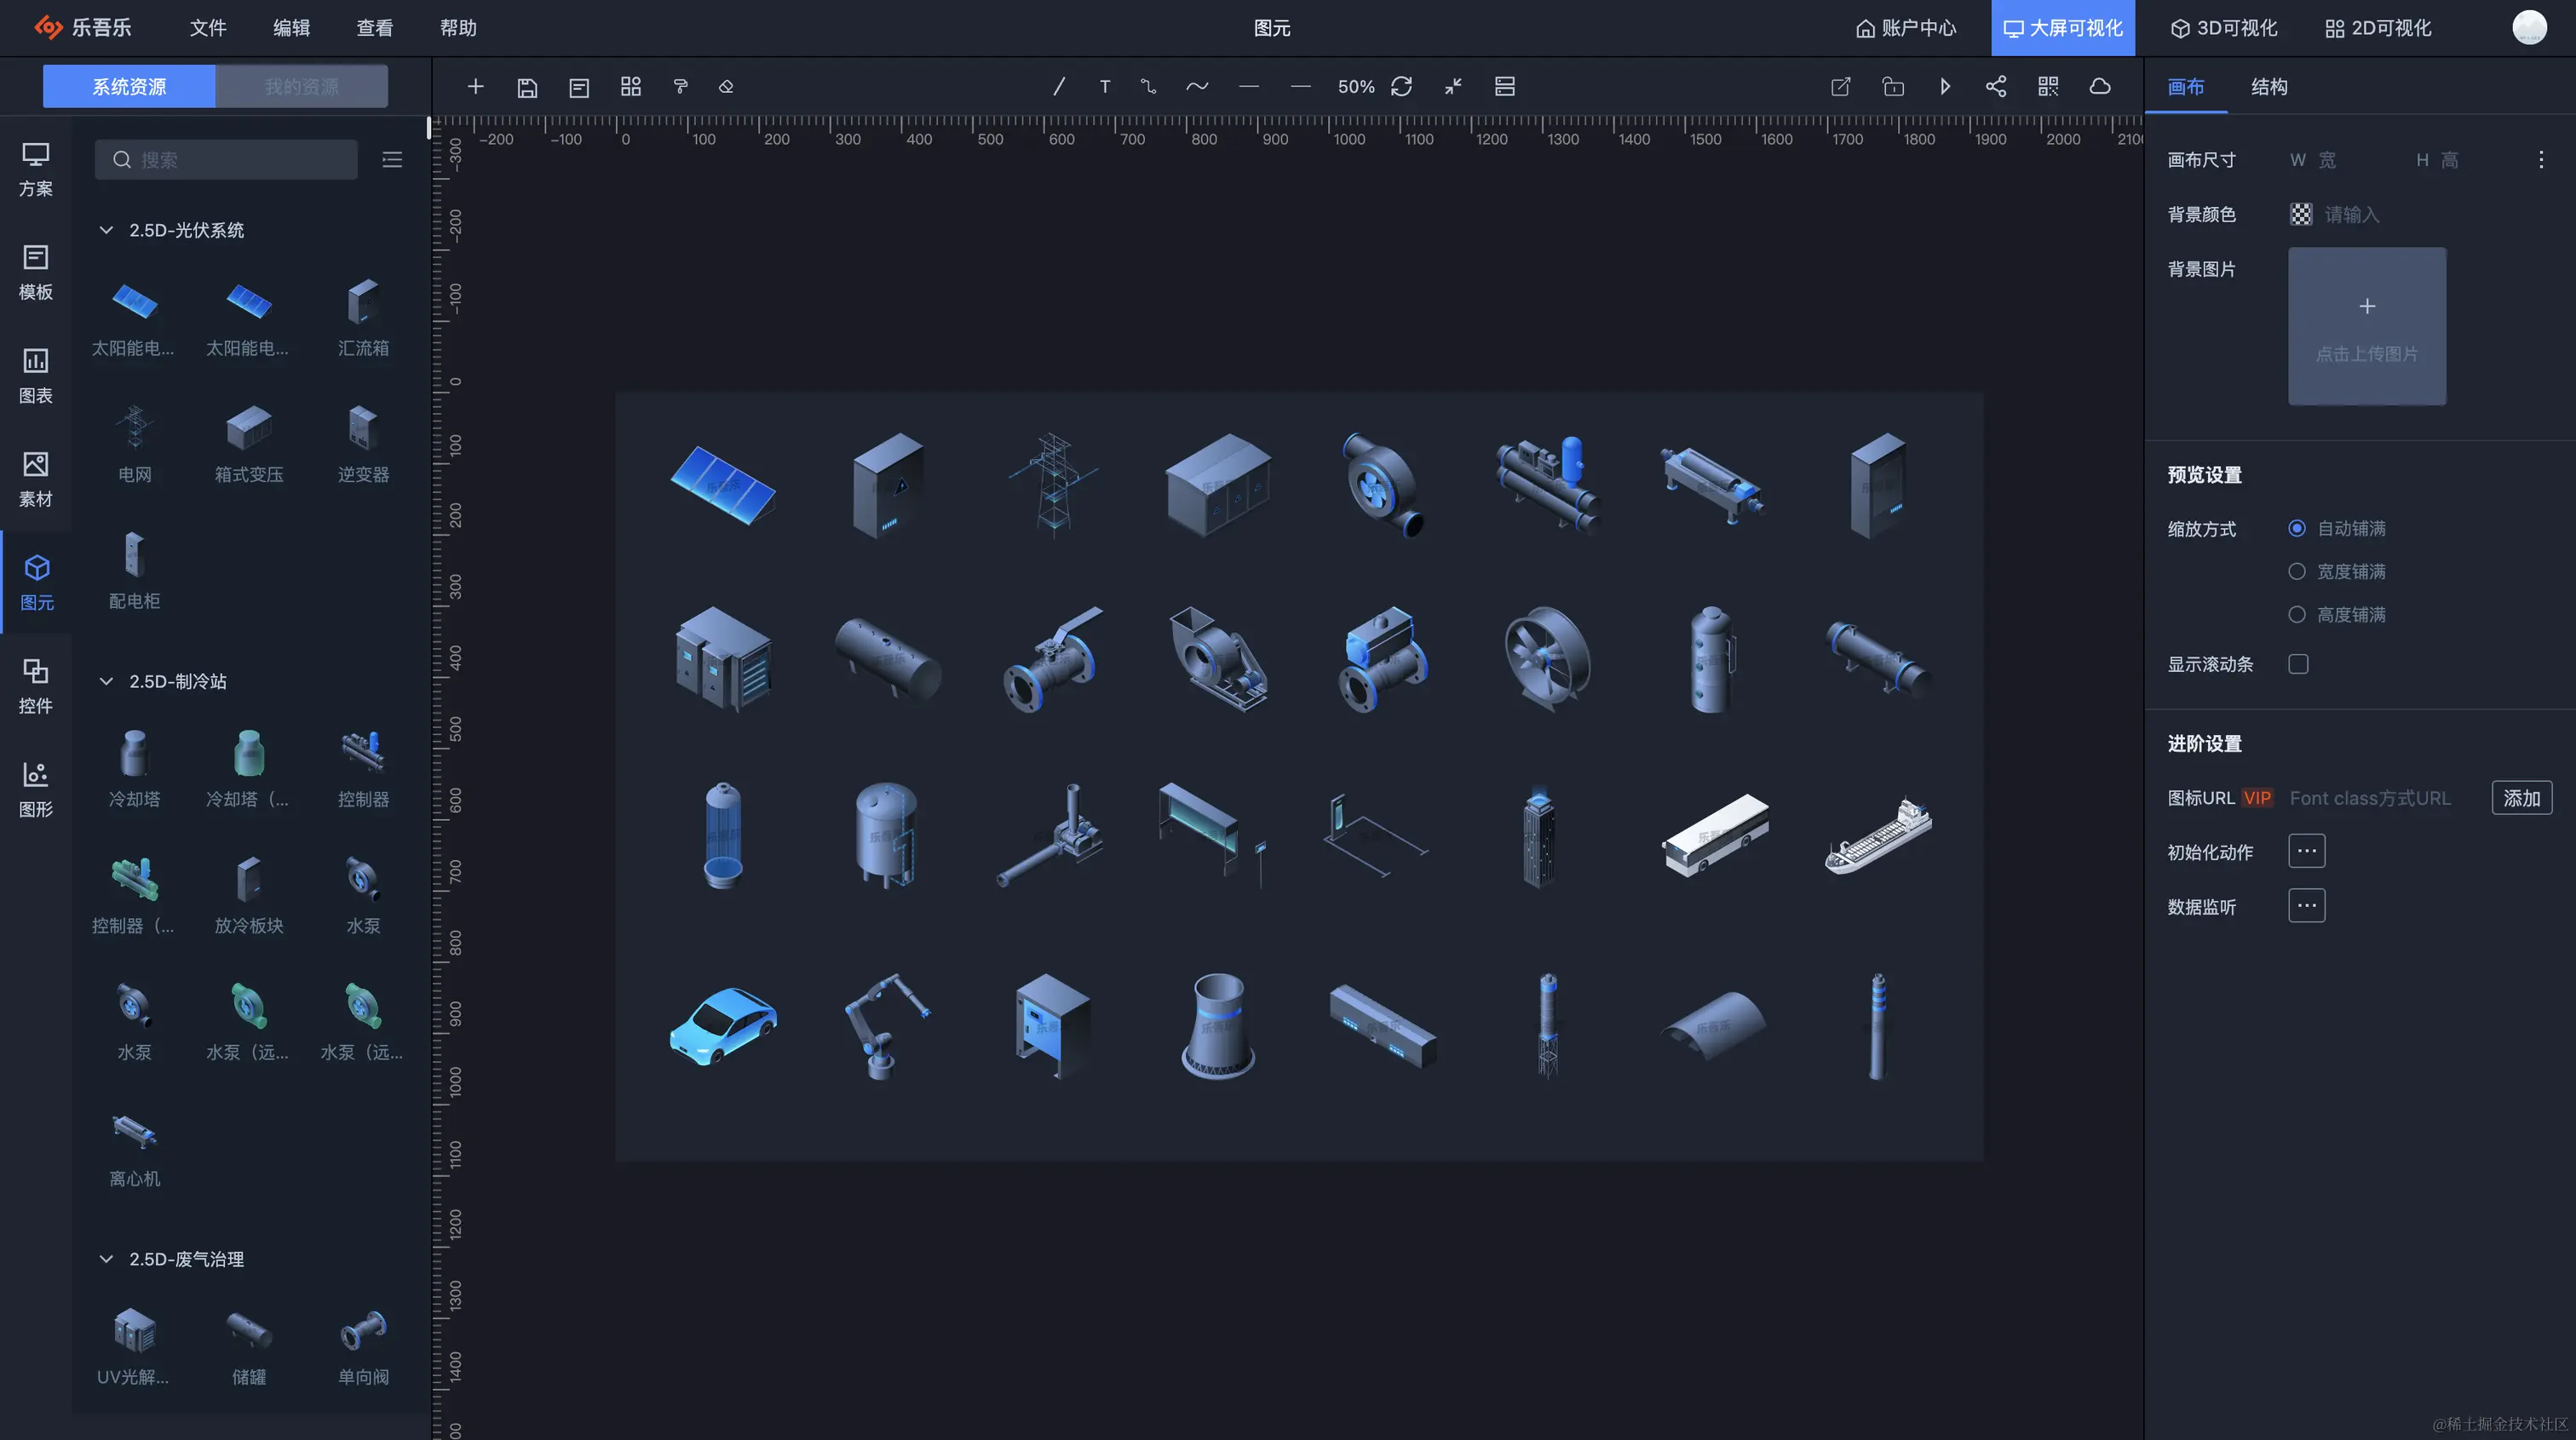Enable the 显示滚动条 checkbox

click(2298, 664)
